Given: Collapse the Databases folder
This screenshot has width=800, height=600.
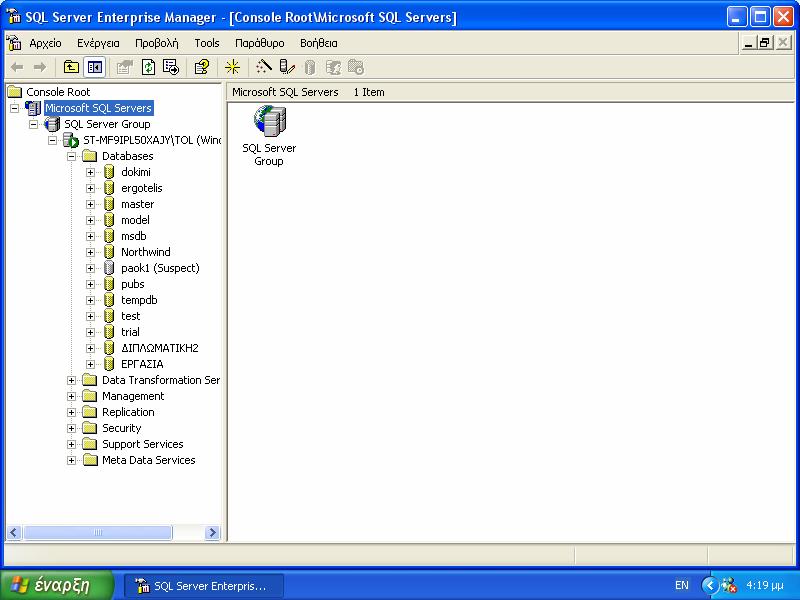Looking at the screenshot, I should (x=71, y=156).
